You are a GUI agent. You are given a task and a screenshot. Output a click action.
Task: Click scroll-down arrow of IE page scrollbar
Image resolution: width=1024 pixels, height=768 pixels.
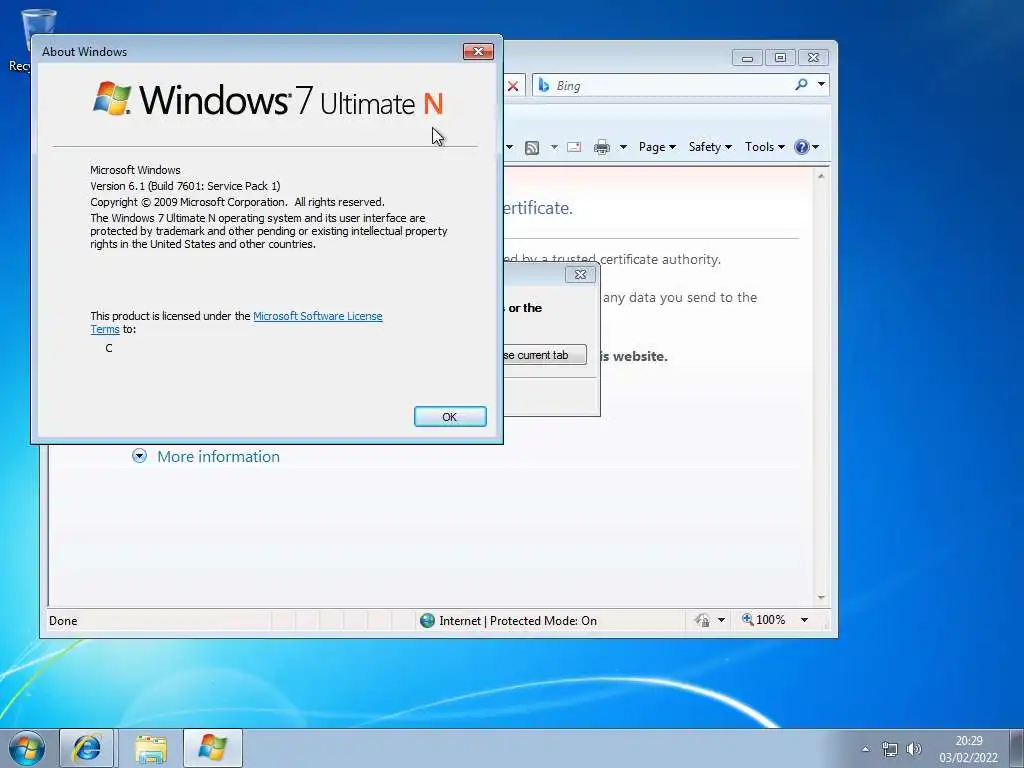[821, 598]
